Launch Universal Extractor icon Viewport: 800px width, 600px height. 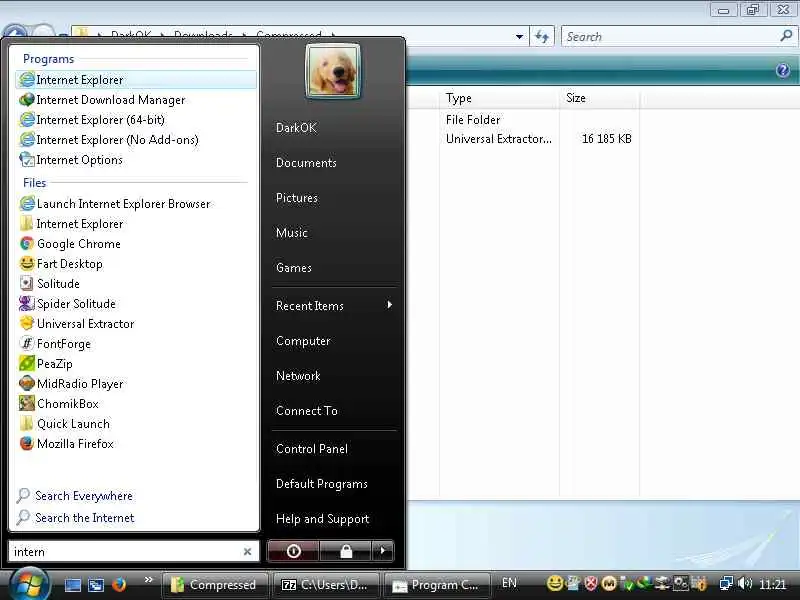coord(27,323)
